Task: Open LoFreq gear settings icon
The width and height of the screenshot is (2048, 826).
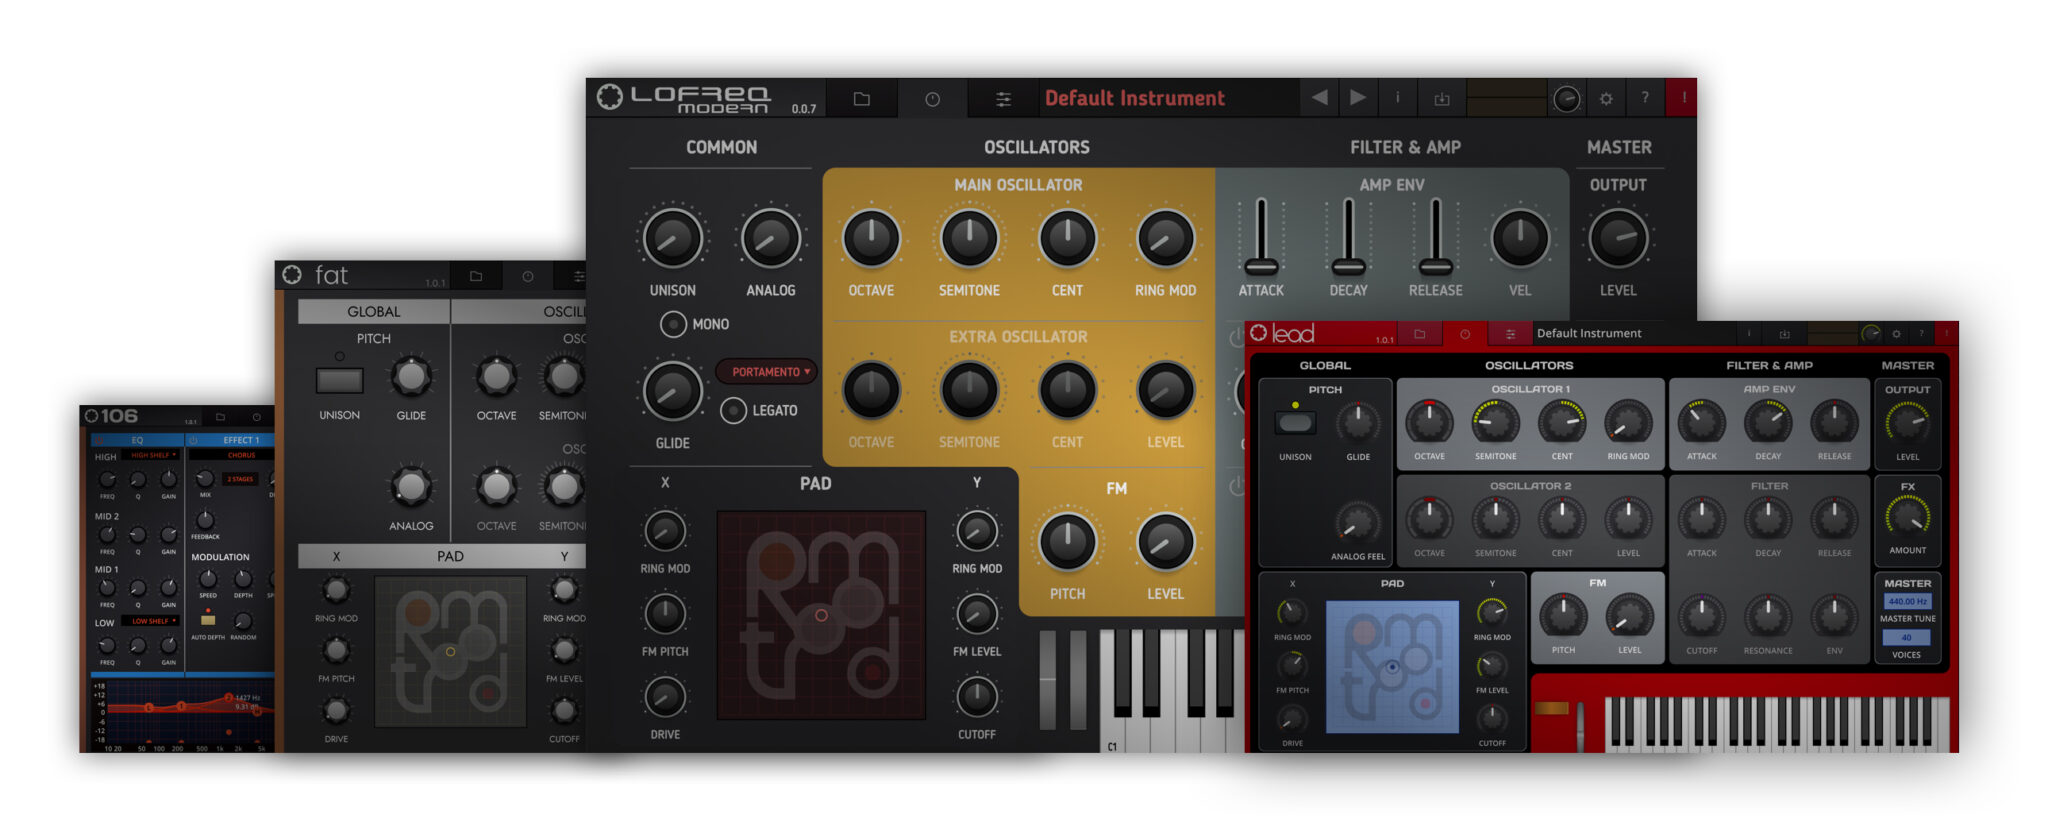Action: point(1606,99)
